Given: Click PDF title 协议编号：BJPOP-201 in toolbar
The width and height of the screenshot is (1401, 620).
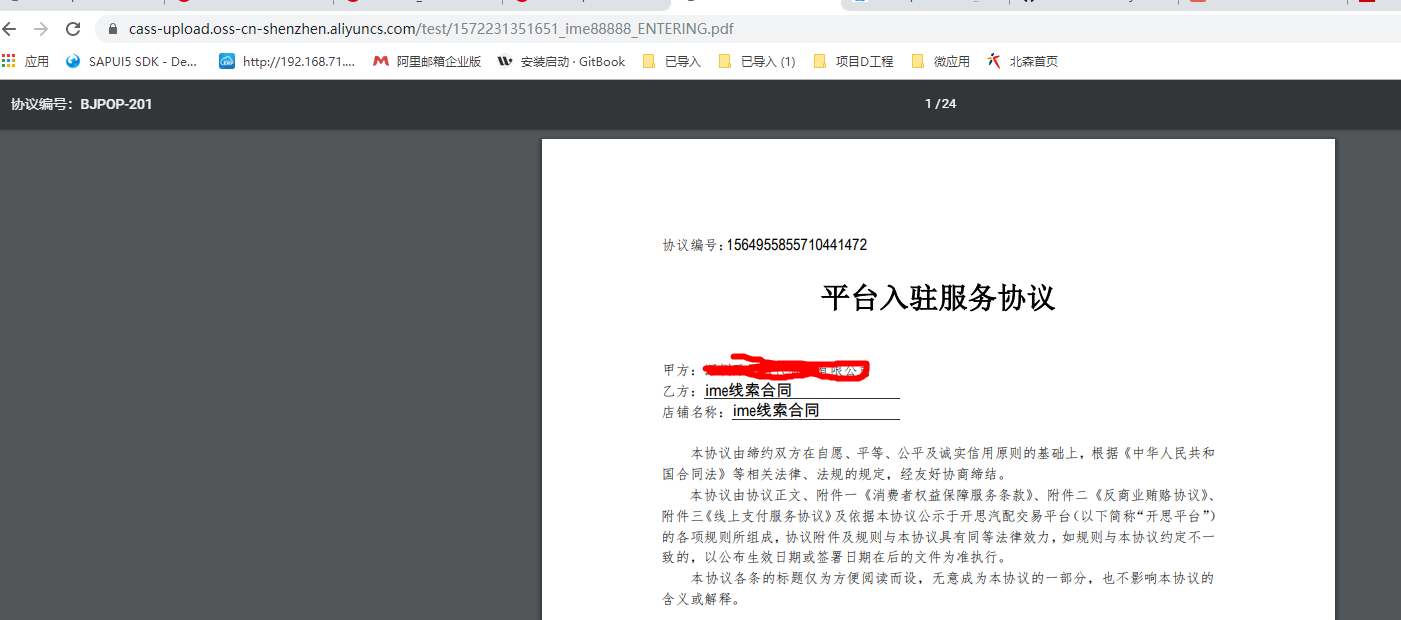Looking at the screenshot, I should click(81, 104).
